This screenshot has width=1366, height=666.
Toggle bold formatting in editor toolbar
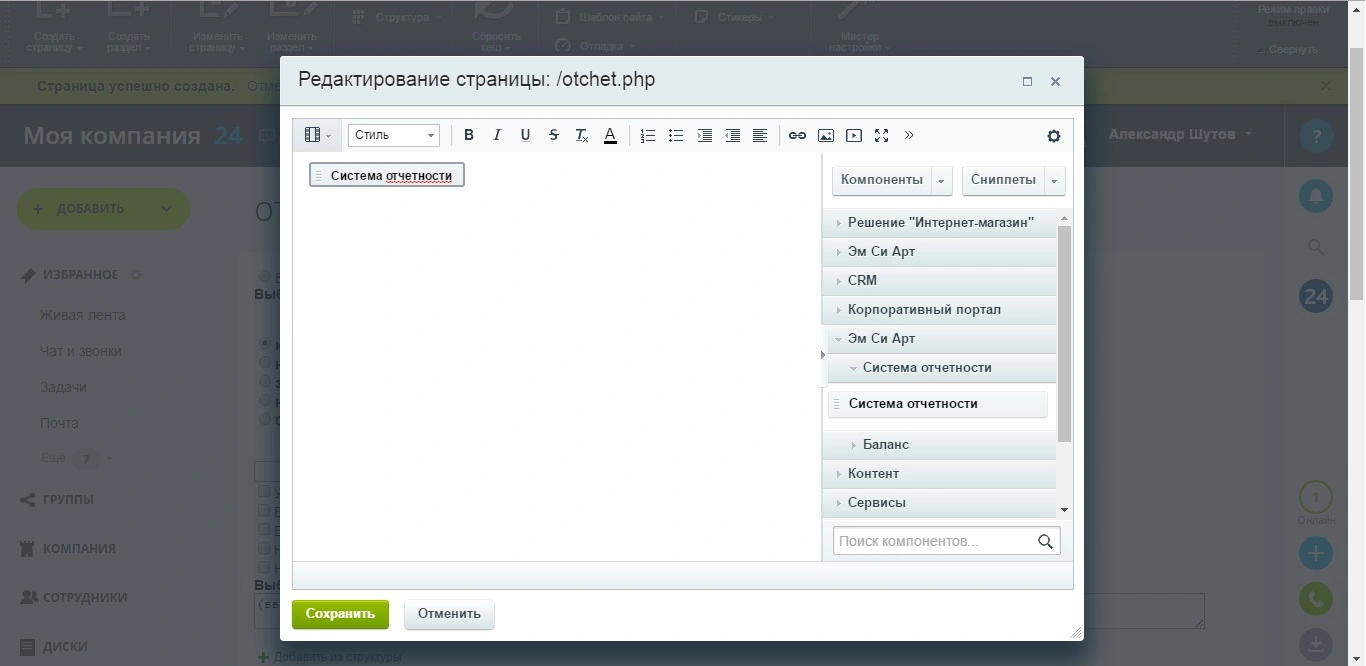[x=469, y=135]
